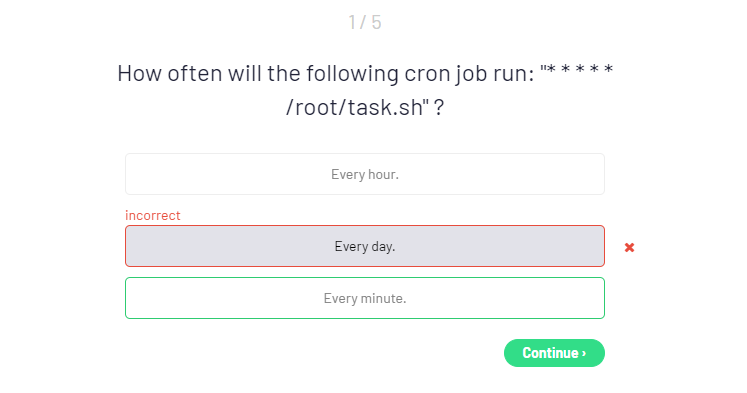Click the green Continue button

click(x=554, y=353)
